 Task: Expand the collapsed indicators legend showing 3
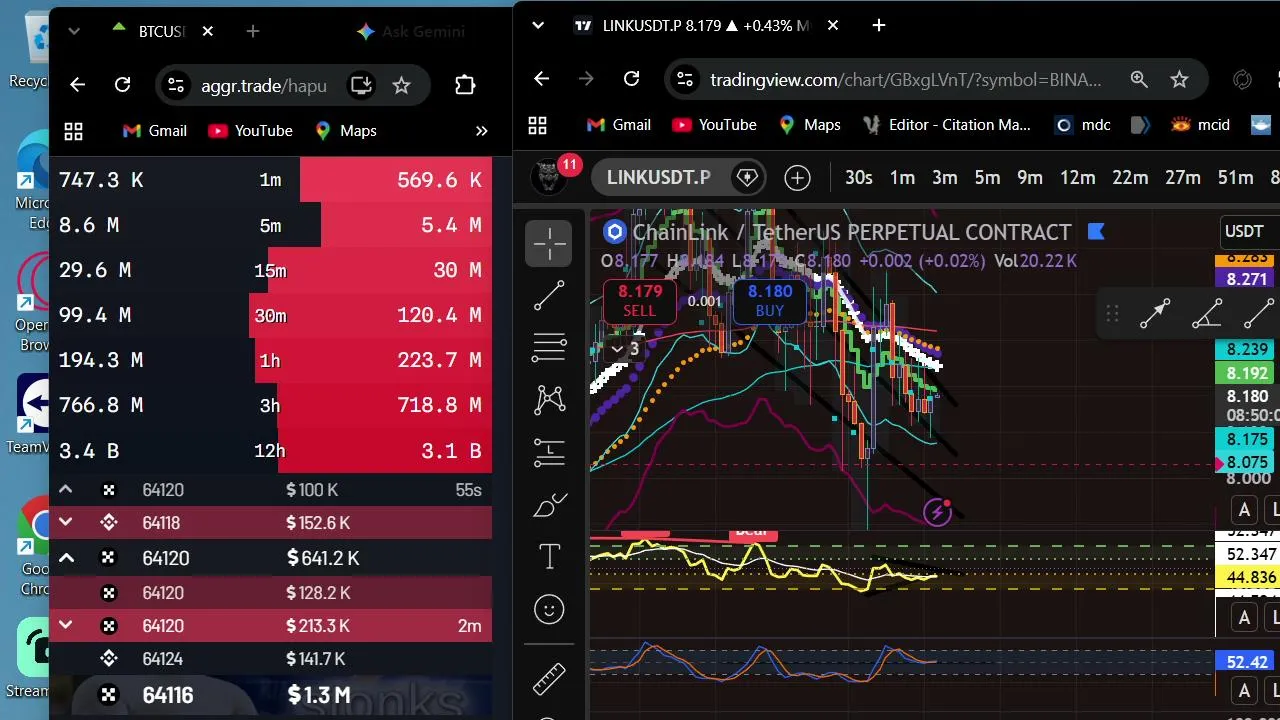pos(625,349)
